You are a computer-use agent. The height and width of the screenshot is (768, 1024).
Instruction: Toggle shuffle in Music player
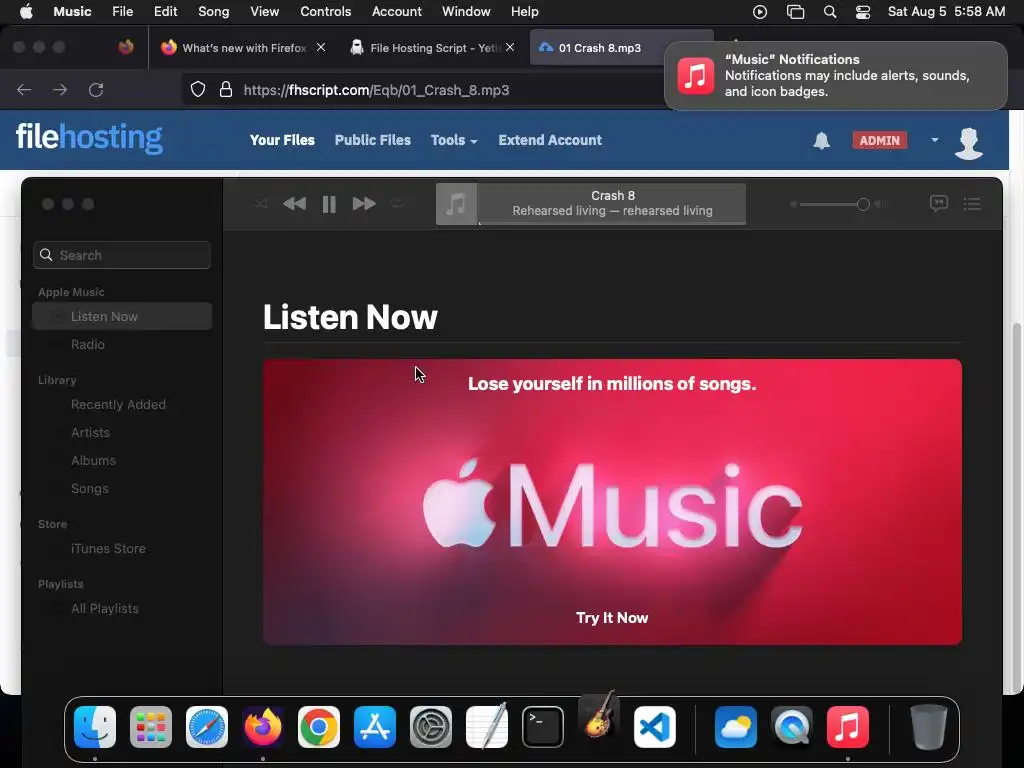click(261, 204)
